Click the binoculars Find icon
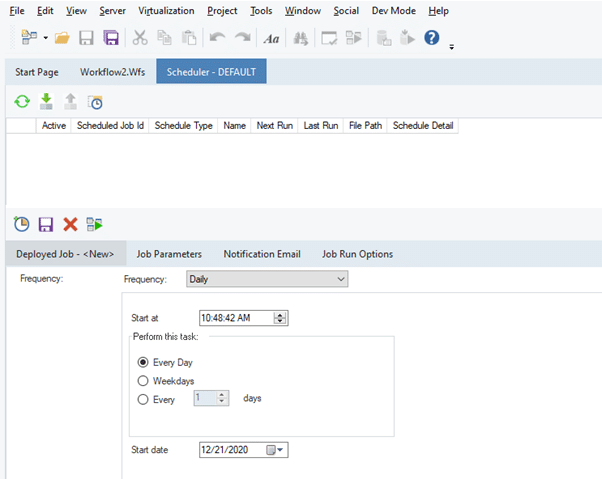 (x=300, y=38)
